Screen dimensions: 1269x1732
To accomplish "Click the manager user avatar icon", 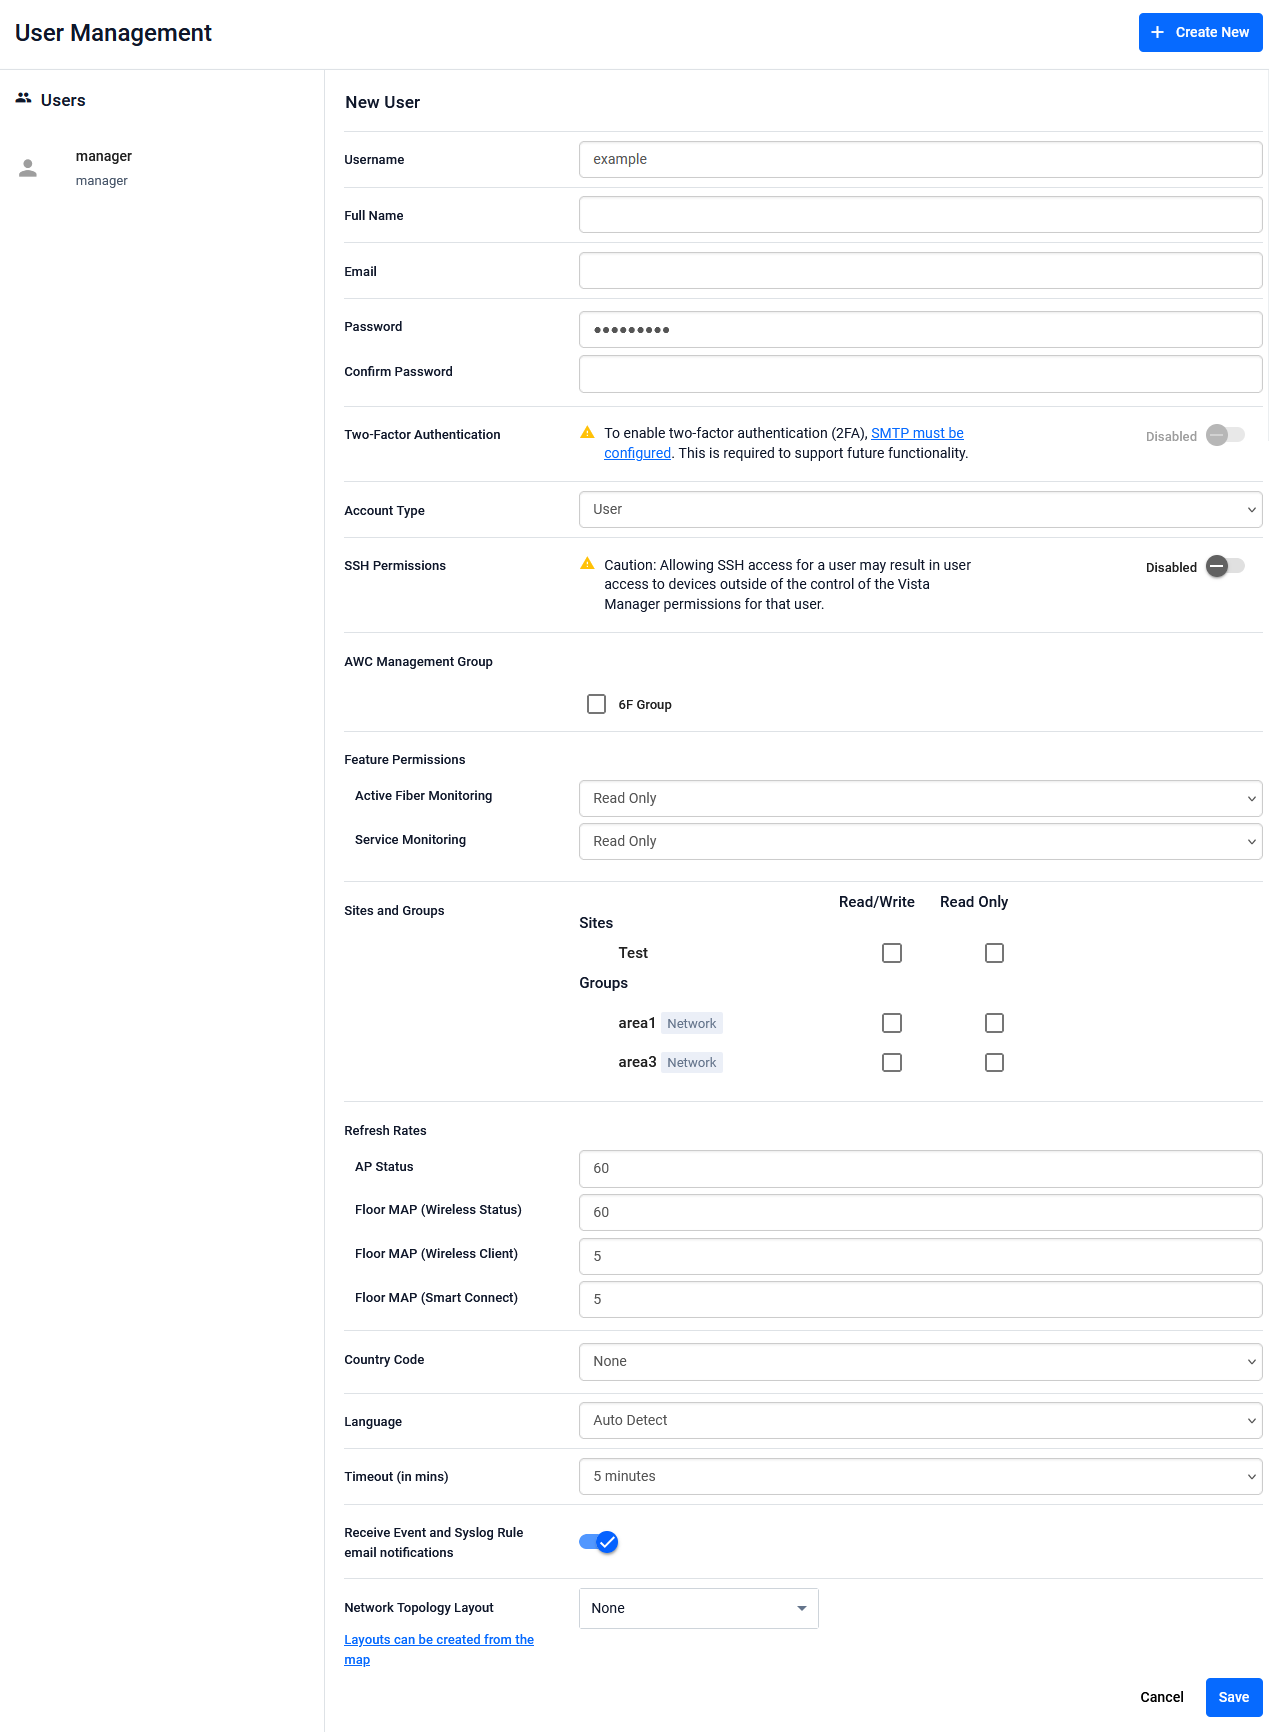I will (28, 168).
